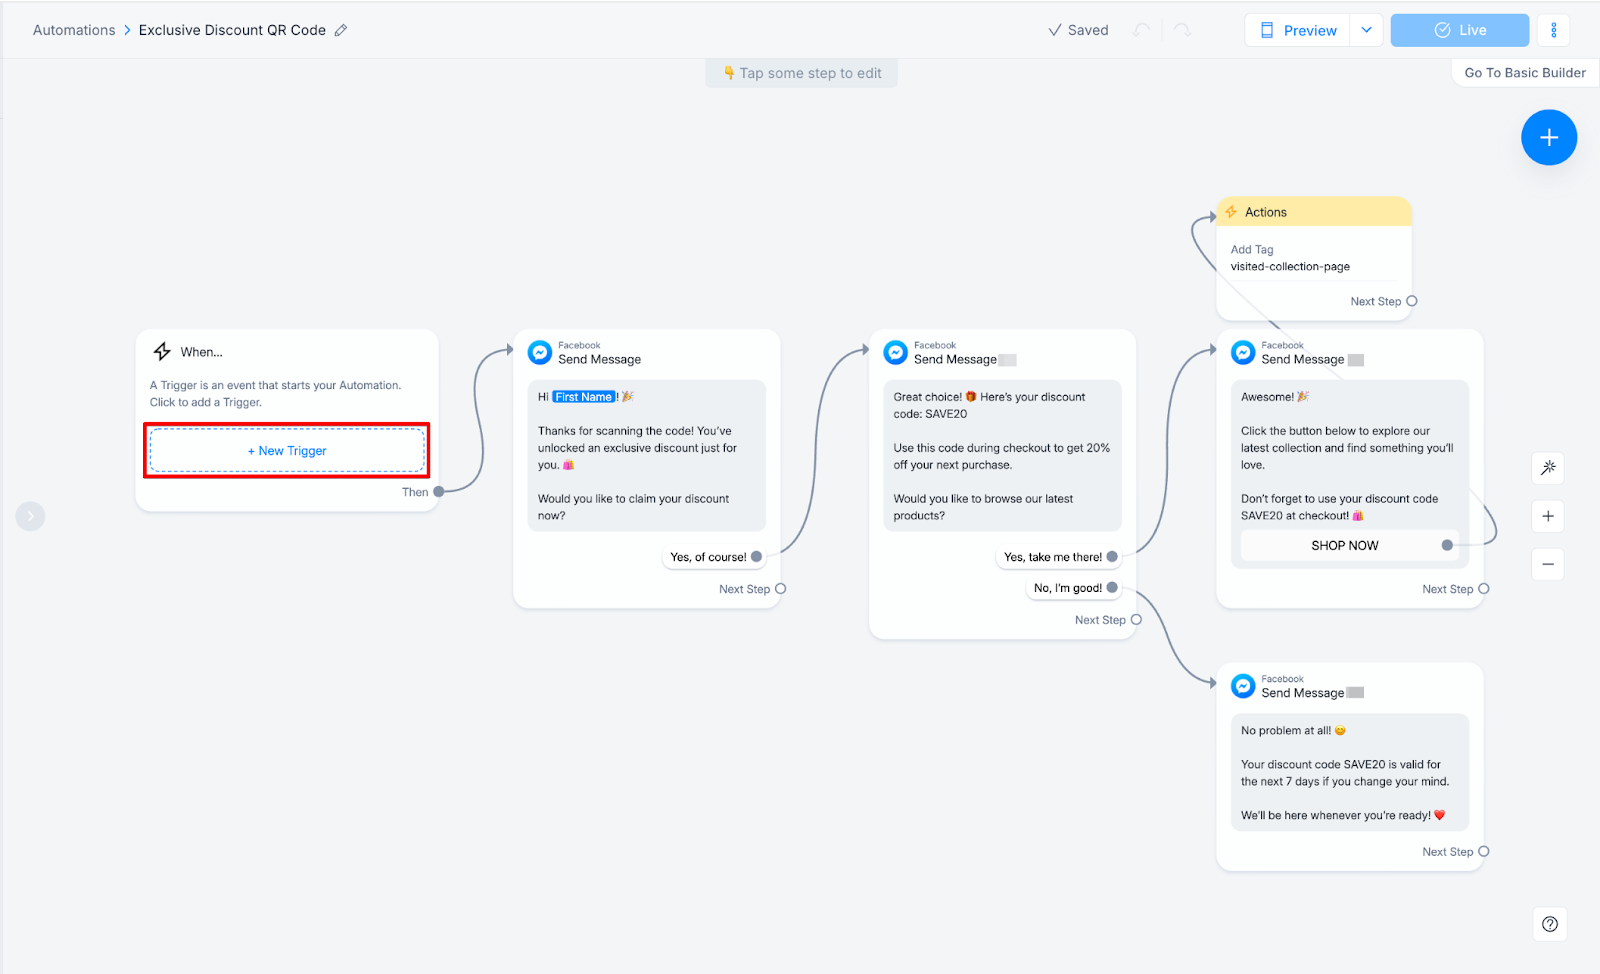This screenshot has width=1600, height=974.
Task: Click the redo arrow icon
Action: tap(1182, 30)
